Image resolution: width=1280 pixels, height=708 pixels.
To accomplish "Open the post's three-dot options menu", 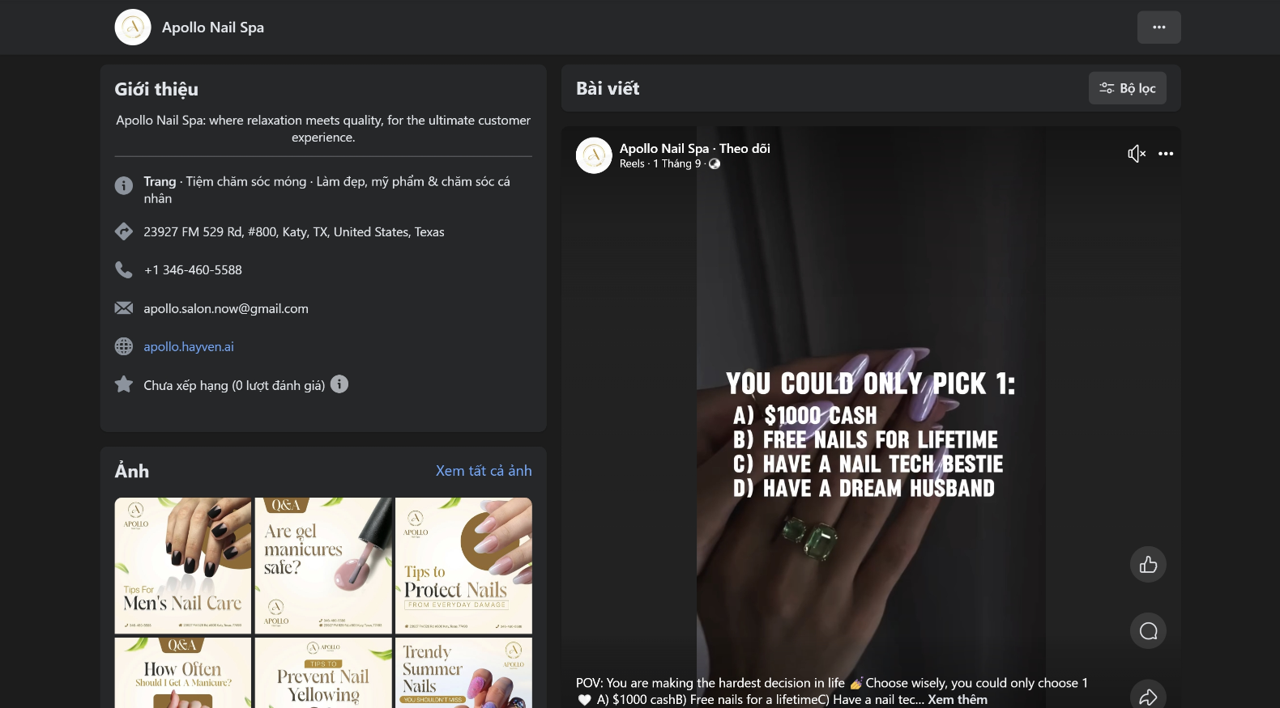I will pos(1166,154).
